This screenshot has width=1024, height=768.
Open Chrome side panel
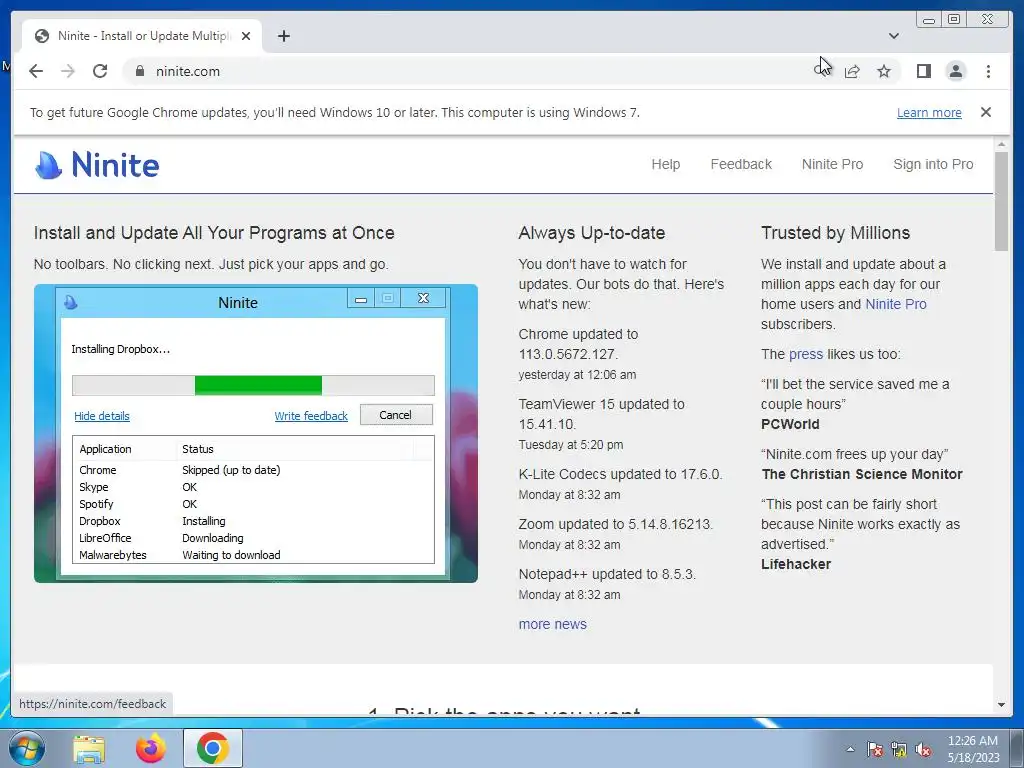pos(923,71)
